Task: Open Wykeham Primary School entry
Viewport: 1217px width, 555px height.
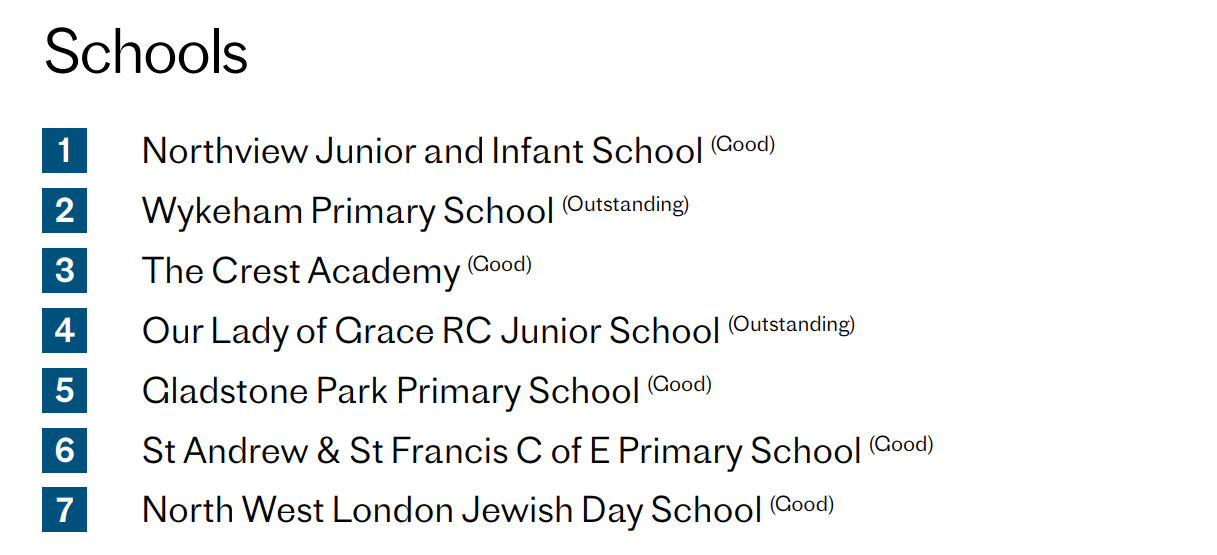Action: [347, 211]
